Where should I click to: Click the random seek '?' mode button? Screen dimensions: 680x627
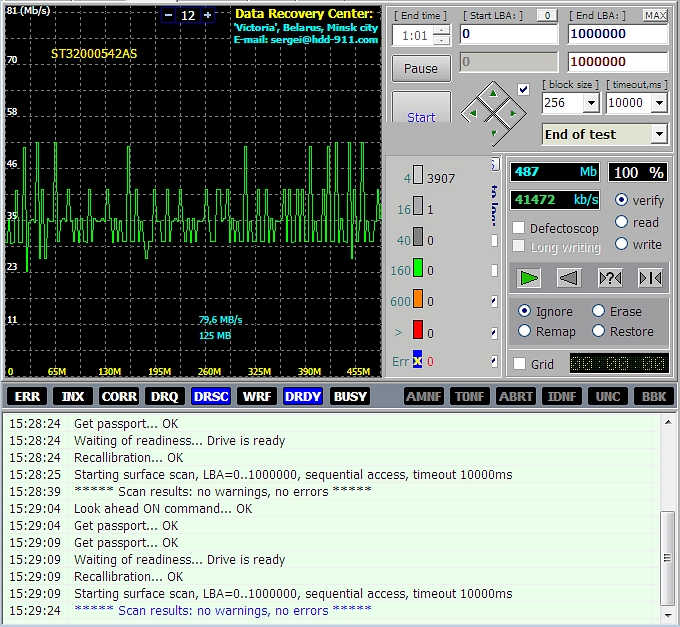(x=610, y=278)
